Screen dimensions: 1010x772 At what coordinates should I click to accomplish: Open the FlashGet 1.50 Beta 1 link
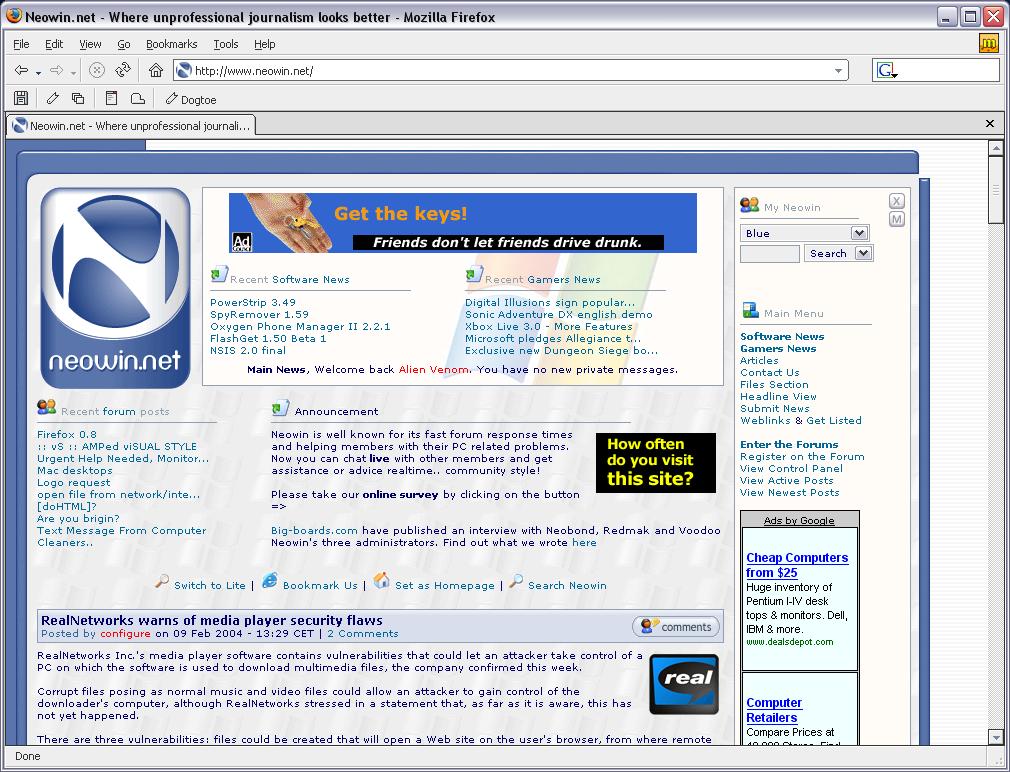pos(268,338)
